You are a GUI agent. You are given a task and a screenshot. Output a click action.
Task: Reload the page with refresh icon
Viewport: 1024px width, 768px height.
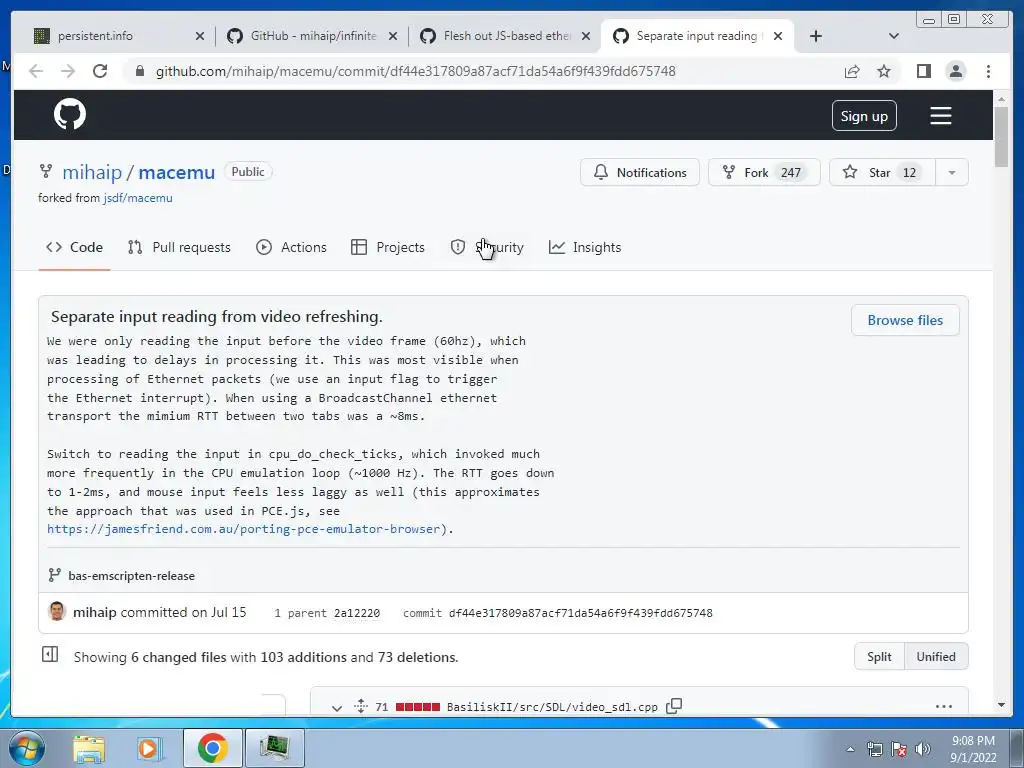pos(100,71)
